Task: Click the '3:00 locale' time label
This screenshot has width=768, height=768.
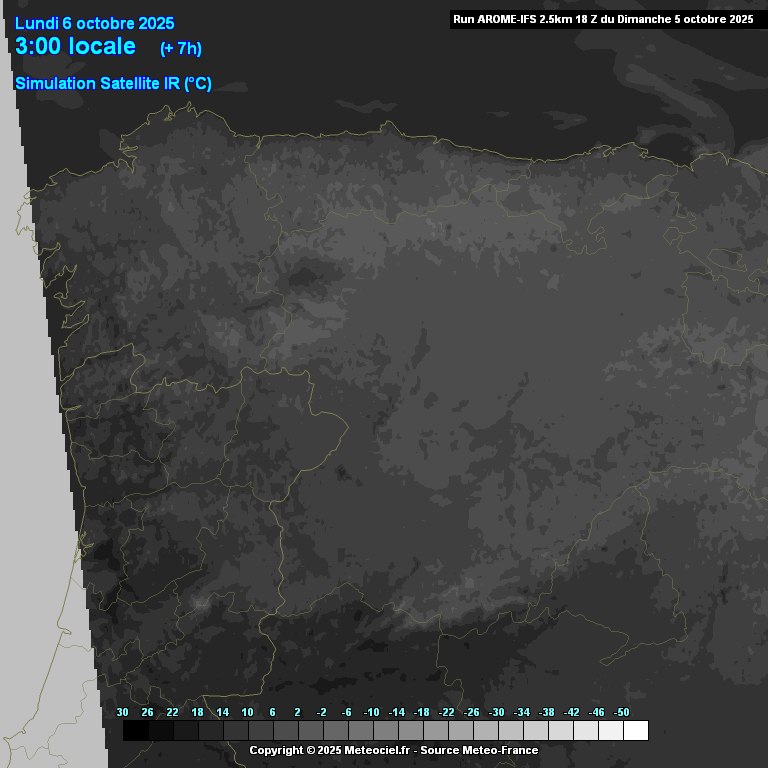Action: point(76,46)
